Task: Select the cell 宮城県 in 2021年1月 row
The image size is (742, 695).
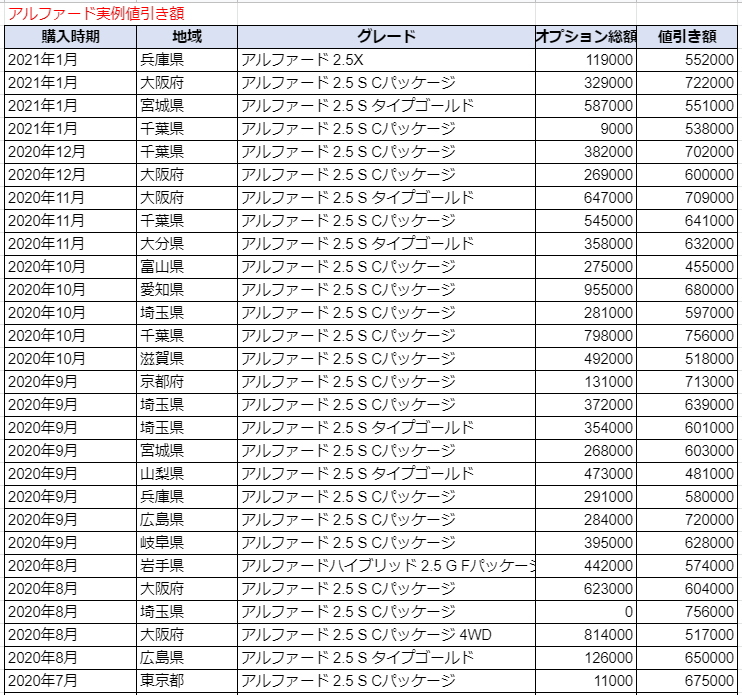Action: pyautogui.click(x=187, y=106)
